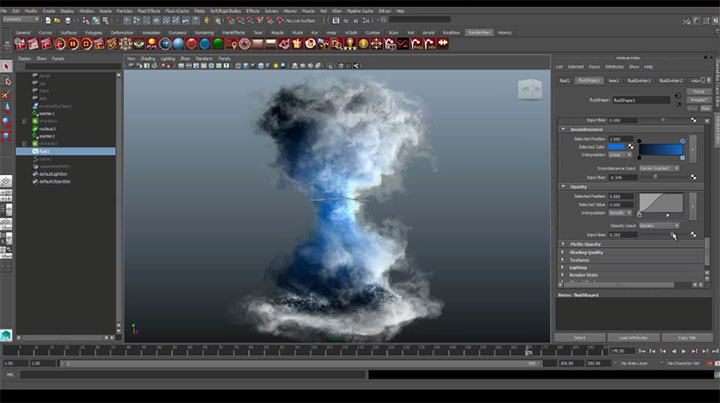Click the pause-symbol RenderMan shelf icon
This screenshot has width=720, height=403.
(x=73, y=44)
